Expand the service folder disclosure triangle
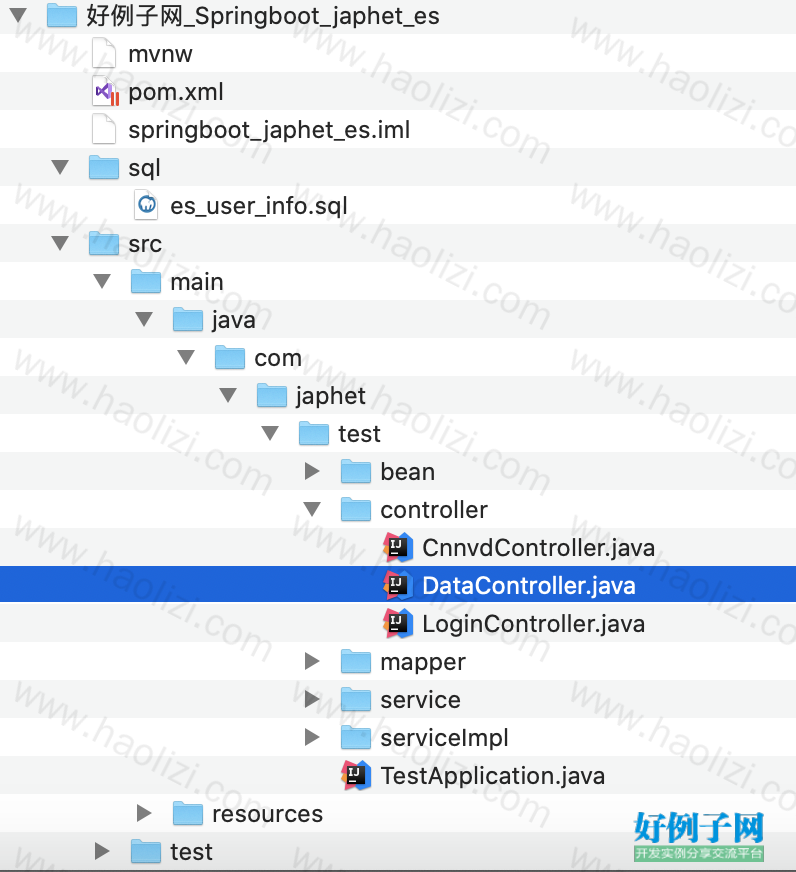The image size is (796, 872). [x=312, y=699]
